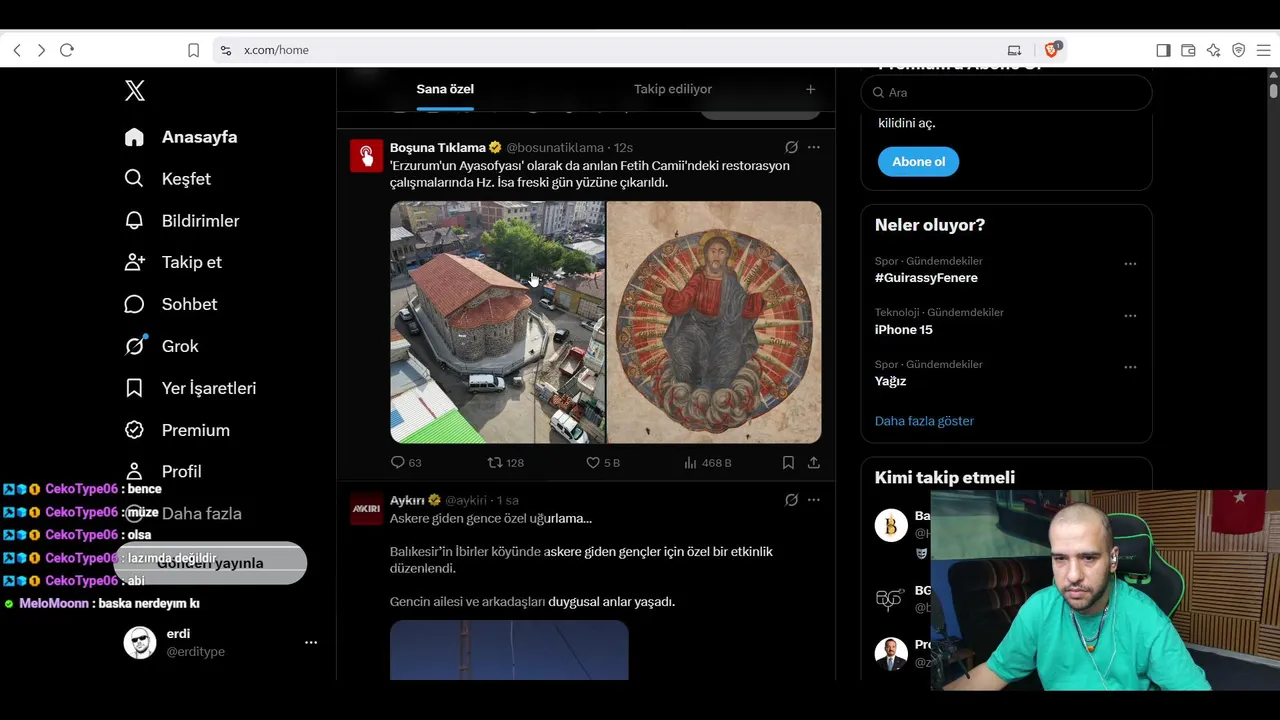Click the page vertical scrollbar thumb
The image size is (1280, 720).
tap(1273, 90)
